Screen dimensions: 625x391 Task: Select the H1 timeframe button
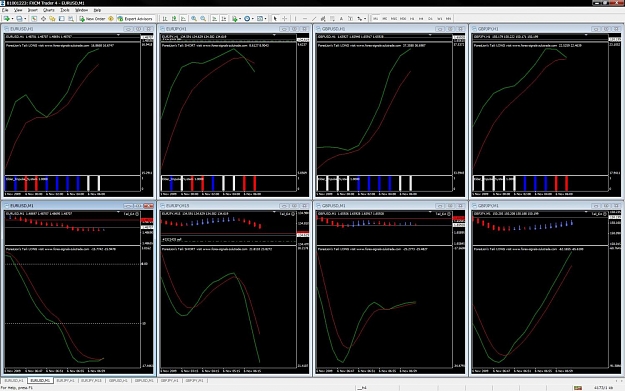[x=412, y=18]
